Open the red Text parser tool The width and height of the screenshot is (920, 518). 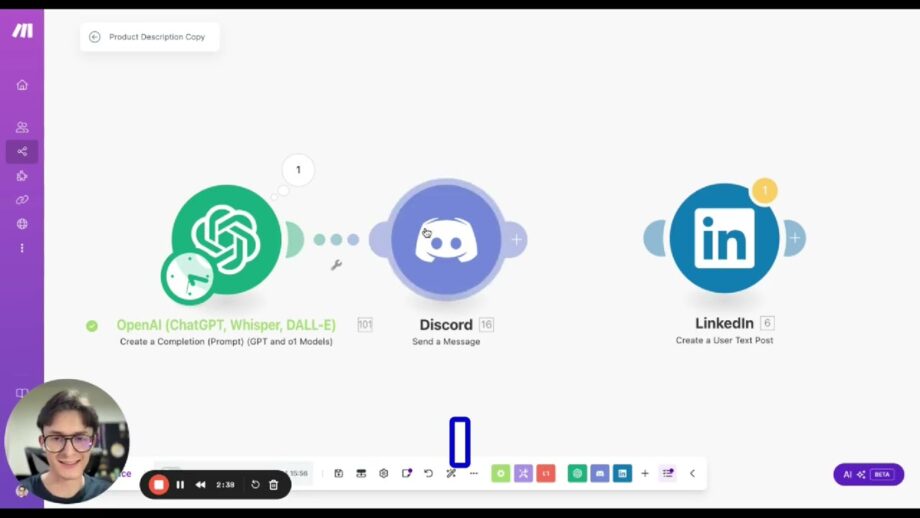[546, 473]
